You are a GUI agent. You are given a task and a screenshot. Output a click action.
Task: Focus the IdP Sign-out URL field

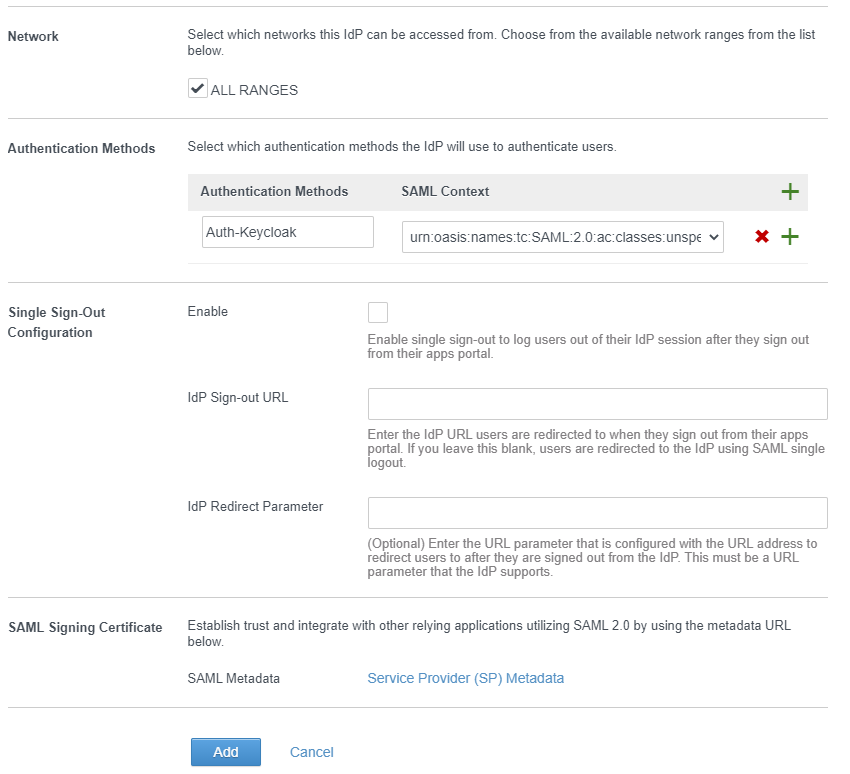coord(597,404)
